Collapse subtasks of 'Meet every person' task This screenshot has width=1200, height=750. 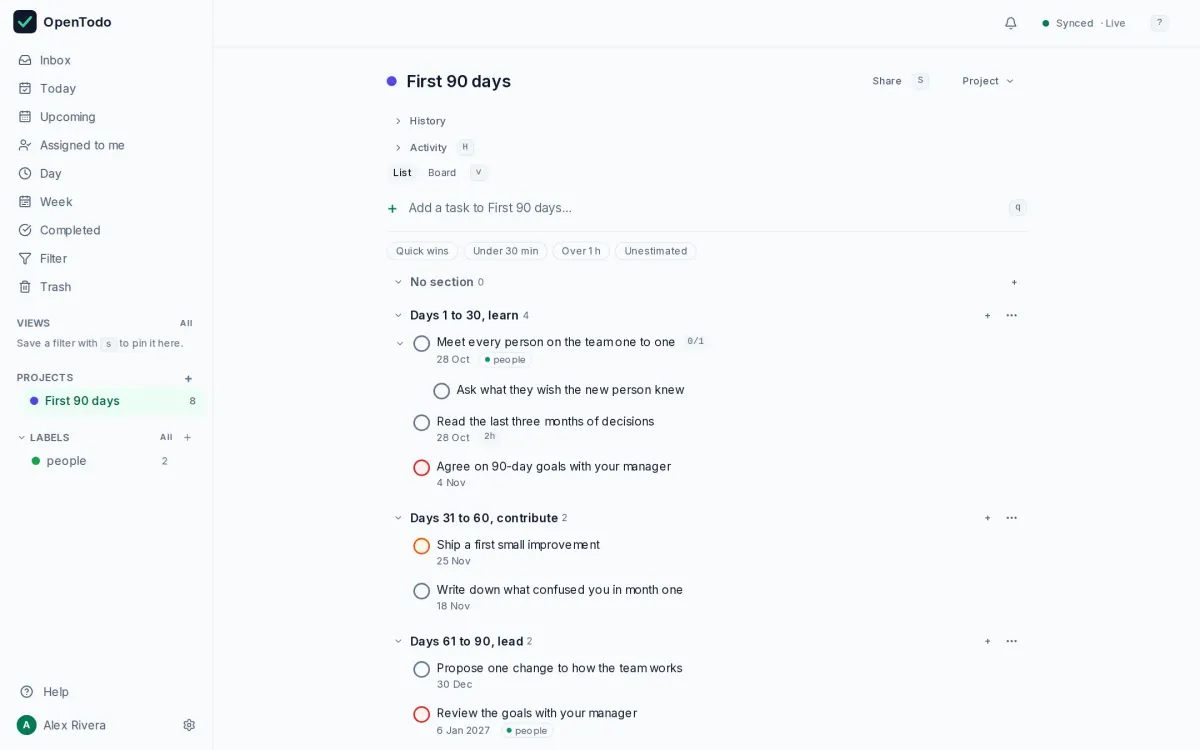click(400, 344)
